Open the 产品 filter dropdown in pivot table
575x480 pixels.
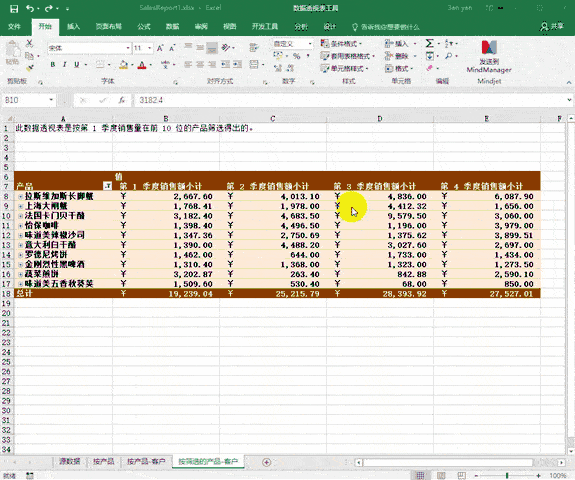(107, 186)
